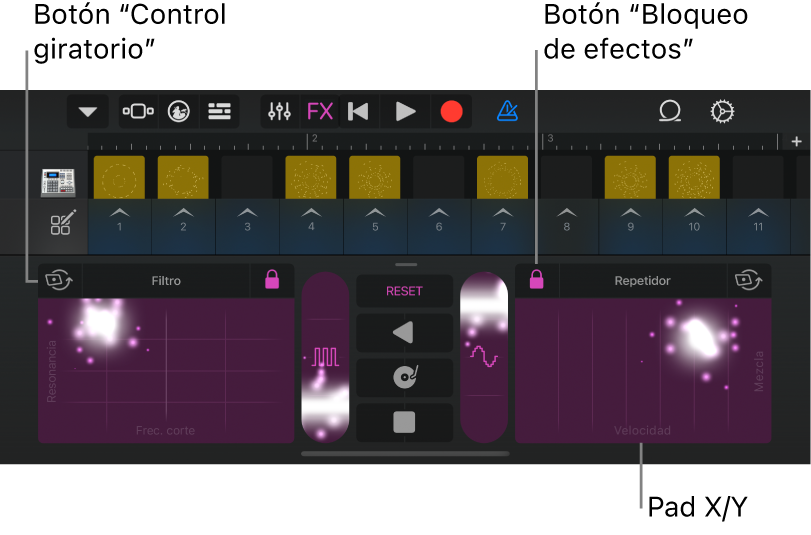
Task: Select the drum machine track icon
Action: [58, 183]
